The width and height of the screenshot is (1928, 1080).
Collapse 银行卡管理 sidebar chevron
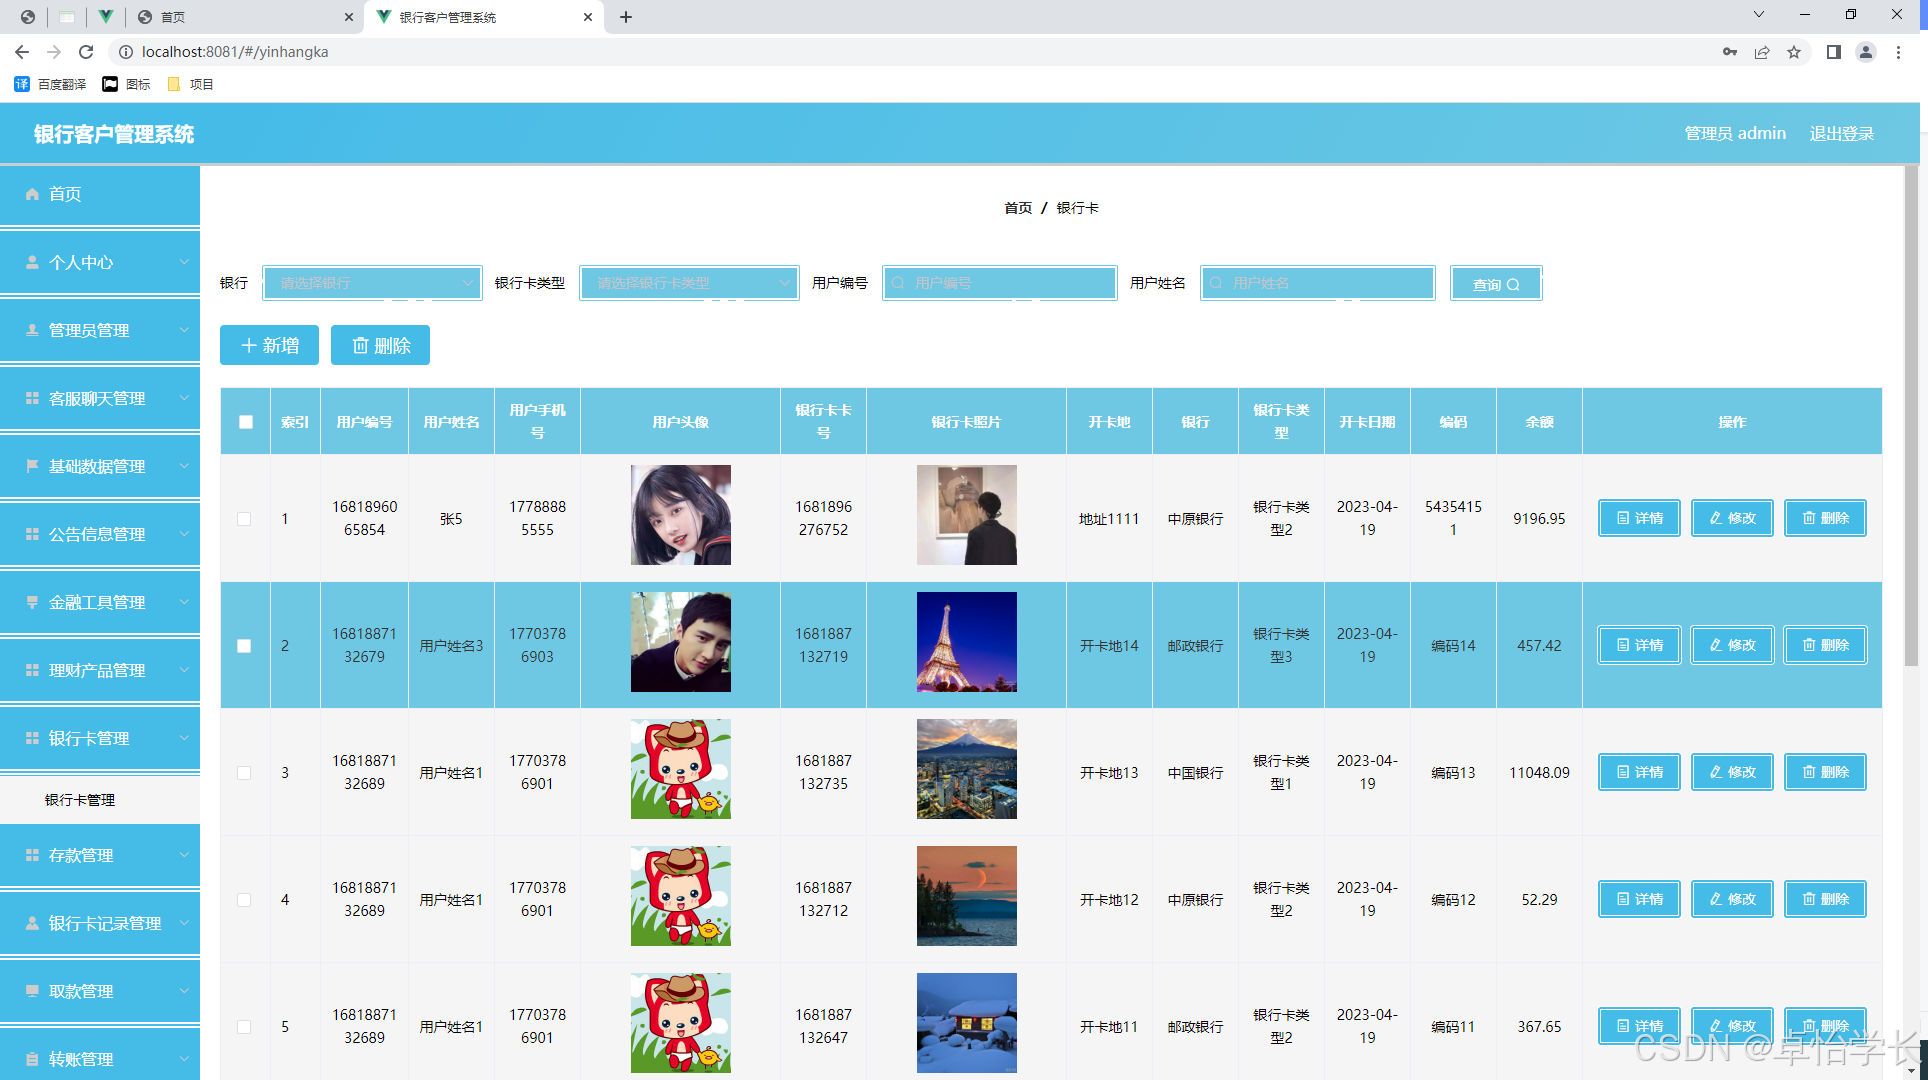(x=184, y=738)
